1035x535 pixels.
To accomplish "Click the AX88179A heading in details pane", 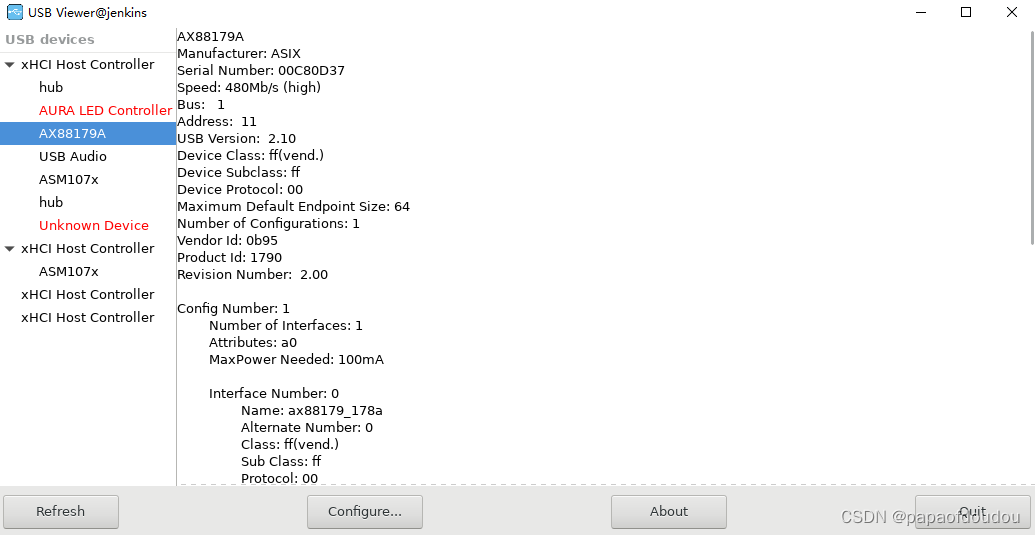I will click(210, 36).
